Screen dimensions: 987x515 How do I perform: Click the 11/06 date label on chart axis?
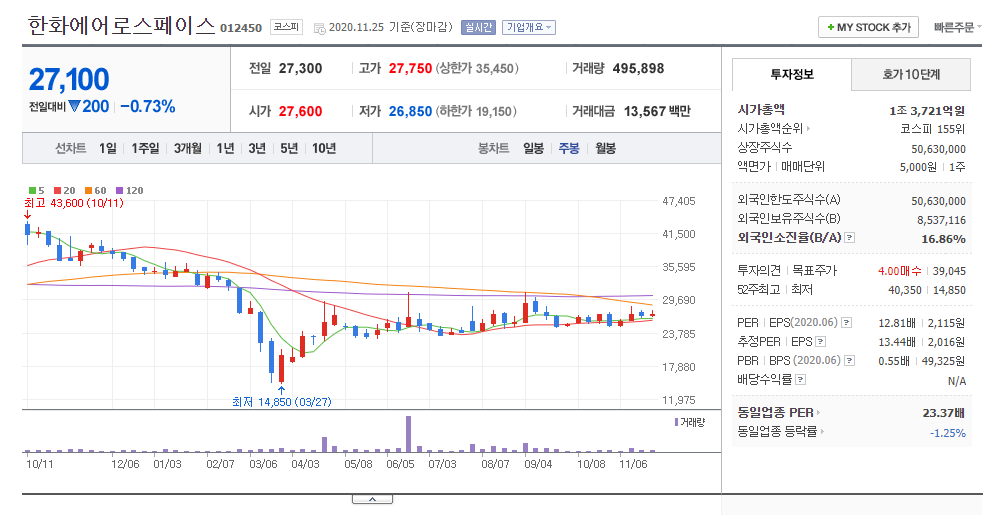633,464
